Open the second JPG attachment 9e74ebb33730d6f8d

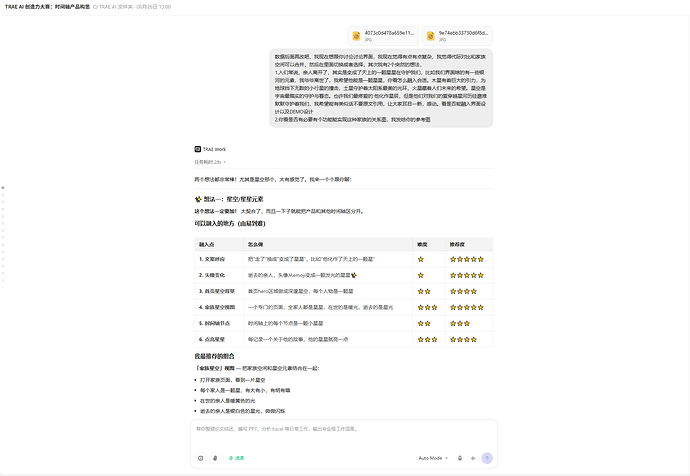pos(457,36)
